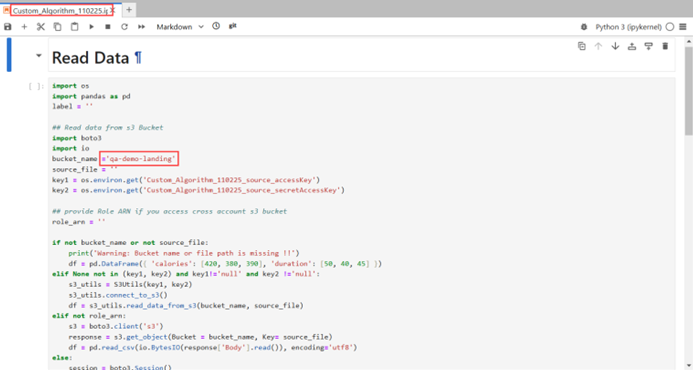
Task: Click the bug debugger icon
Action: (584, 27)
